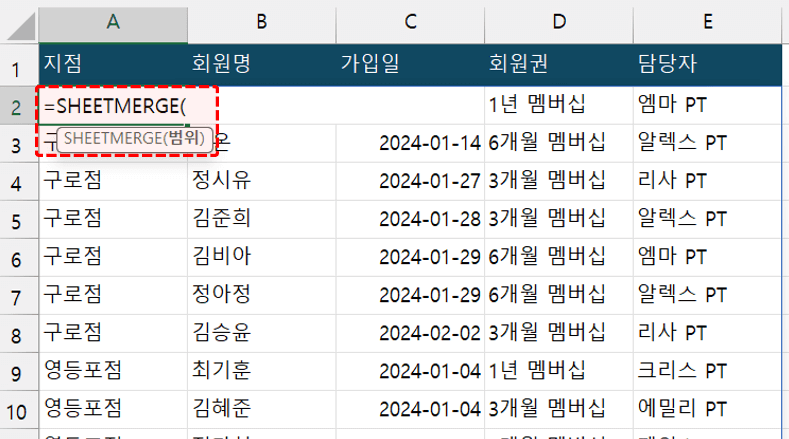Click 리사 PT cell in row 8
This screenshot has height=439, width=789.
(707, 334)
